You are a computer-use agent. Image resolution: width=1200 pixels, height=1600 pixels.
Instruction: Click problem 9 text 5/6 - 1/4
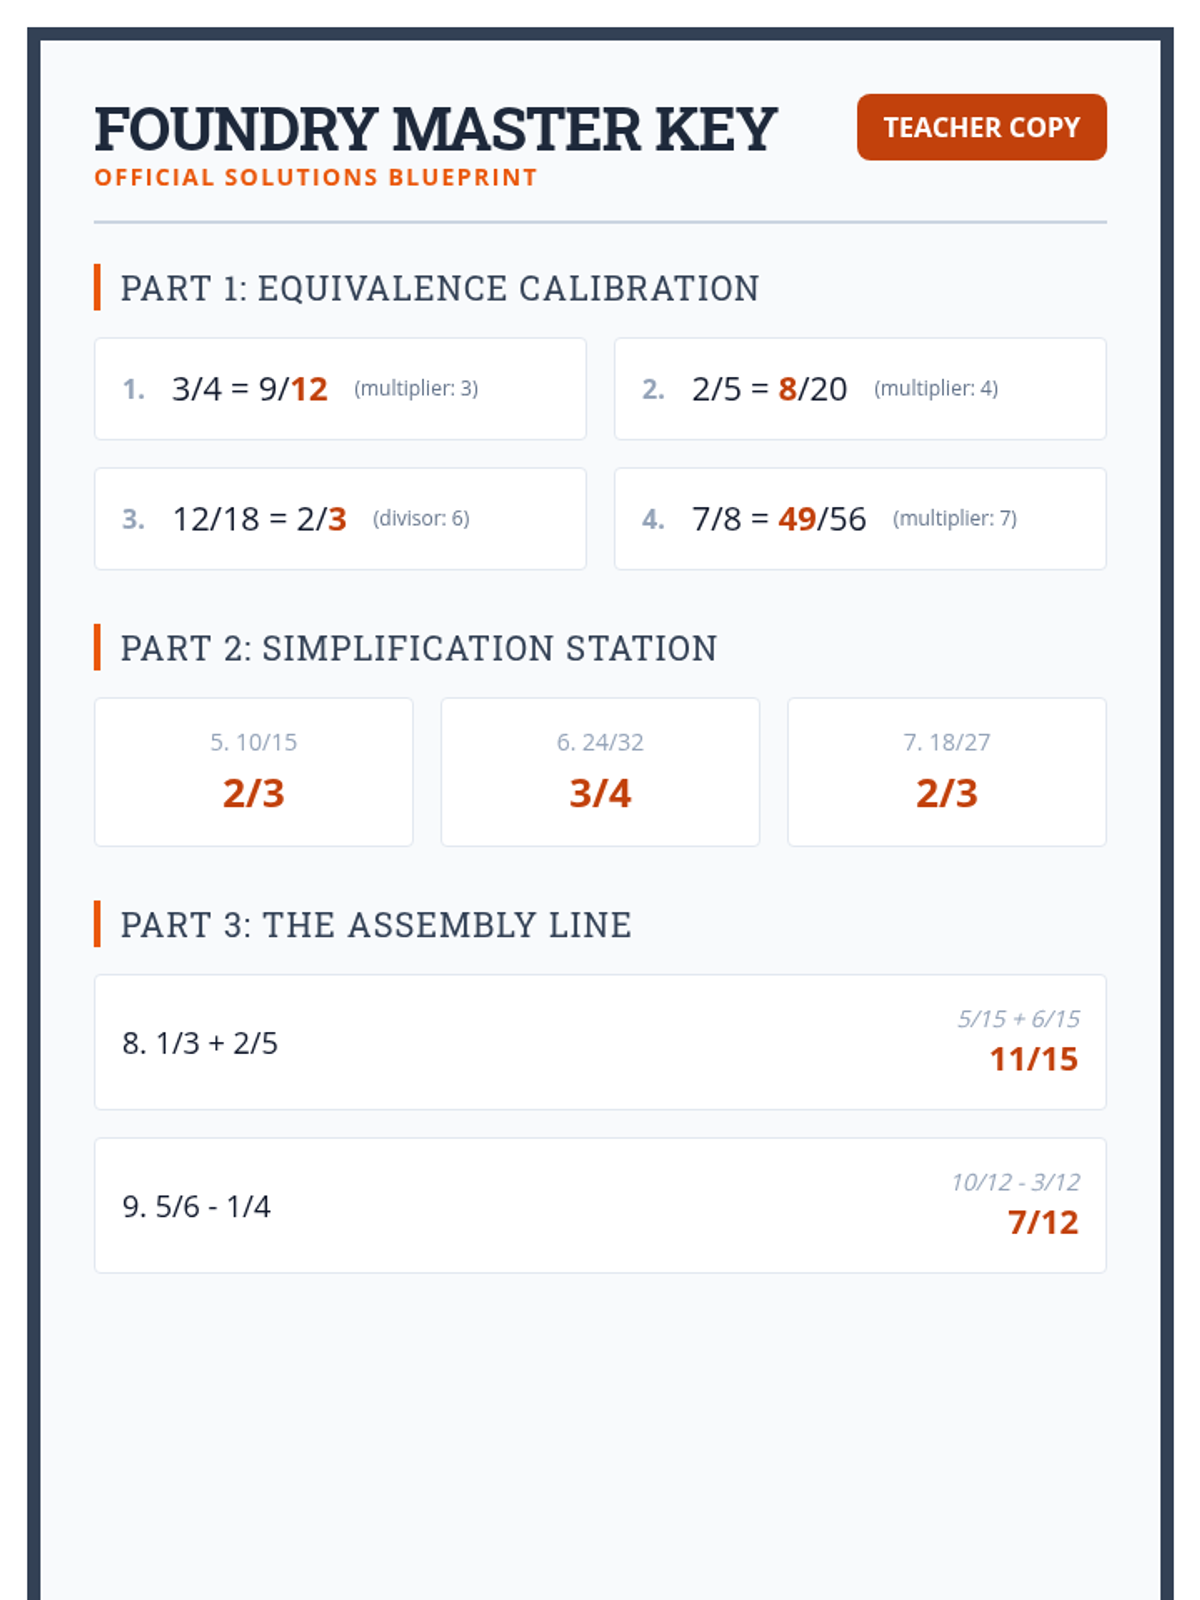point(196,1206)
